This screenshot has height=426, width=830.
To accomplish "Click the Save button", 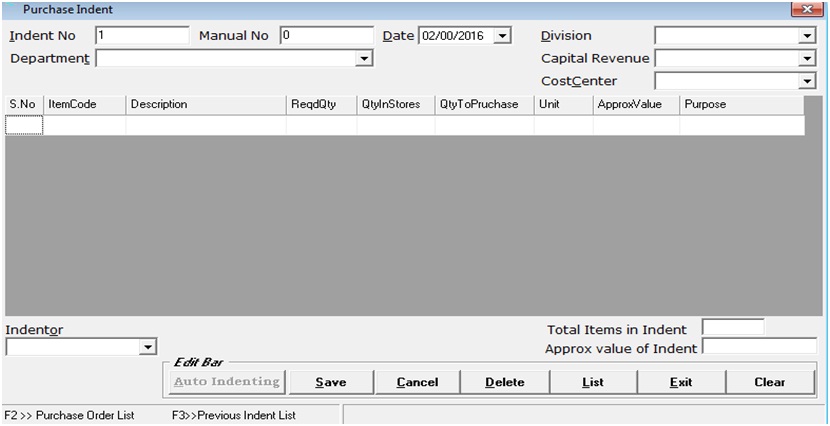I will [x=330, y=382].
